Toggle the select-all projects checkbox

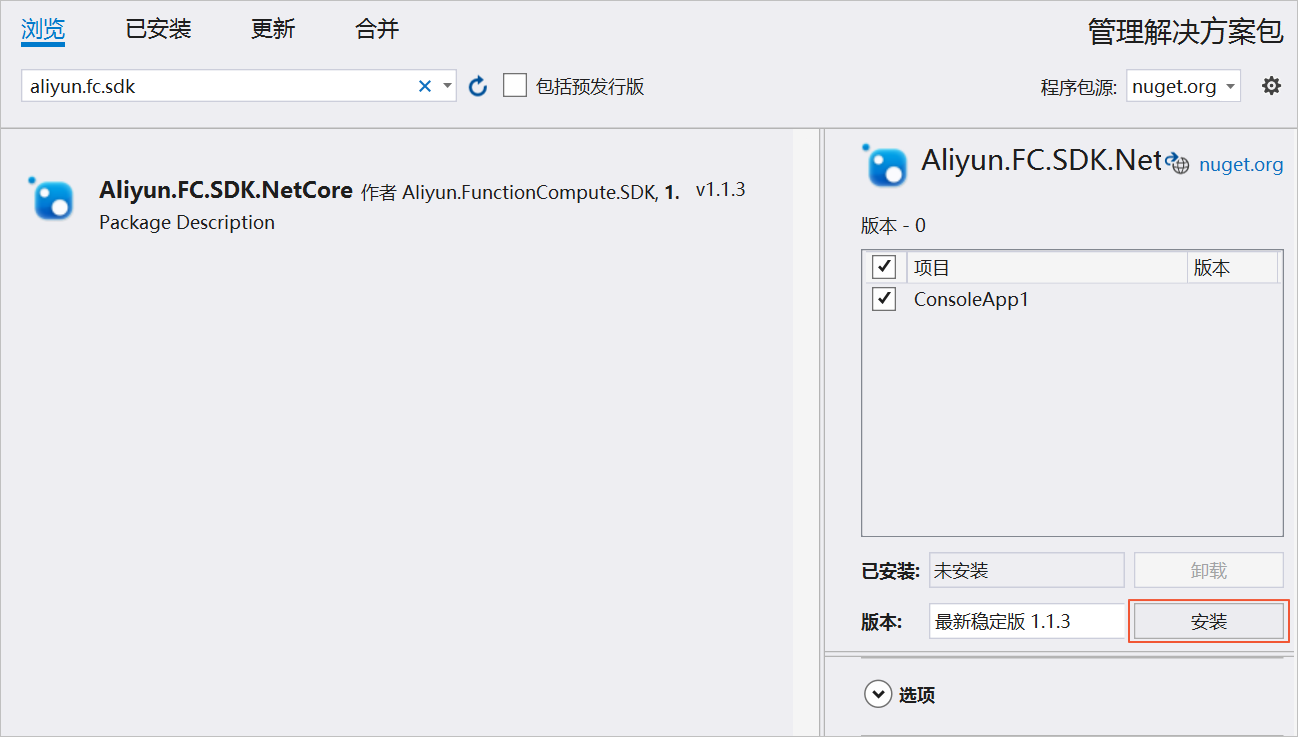point(884,267)
